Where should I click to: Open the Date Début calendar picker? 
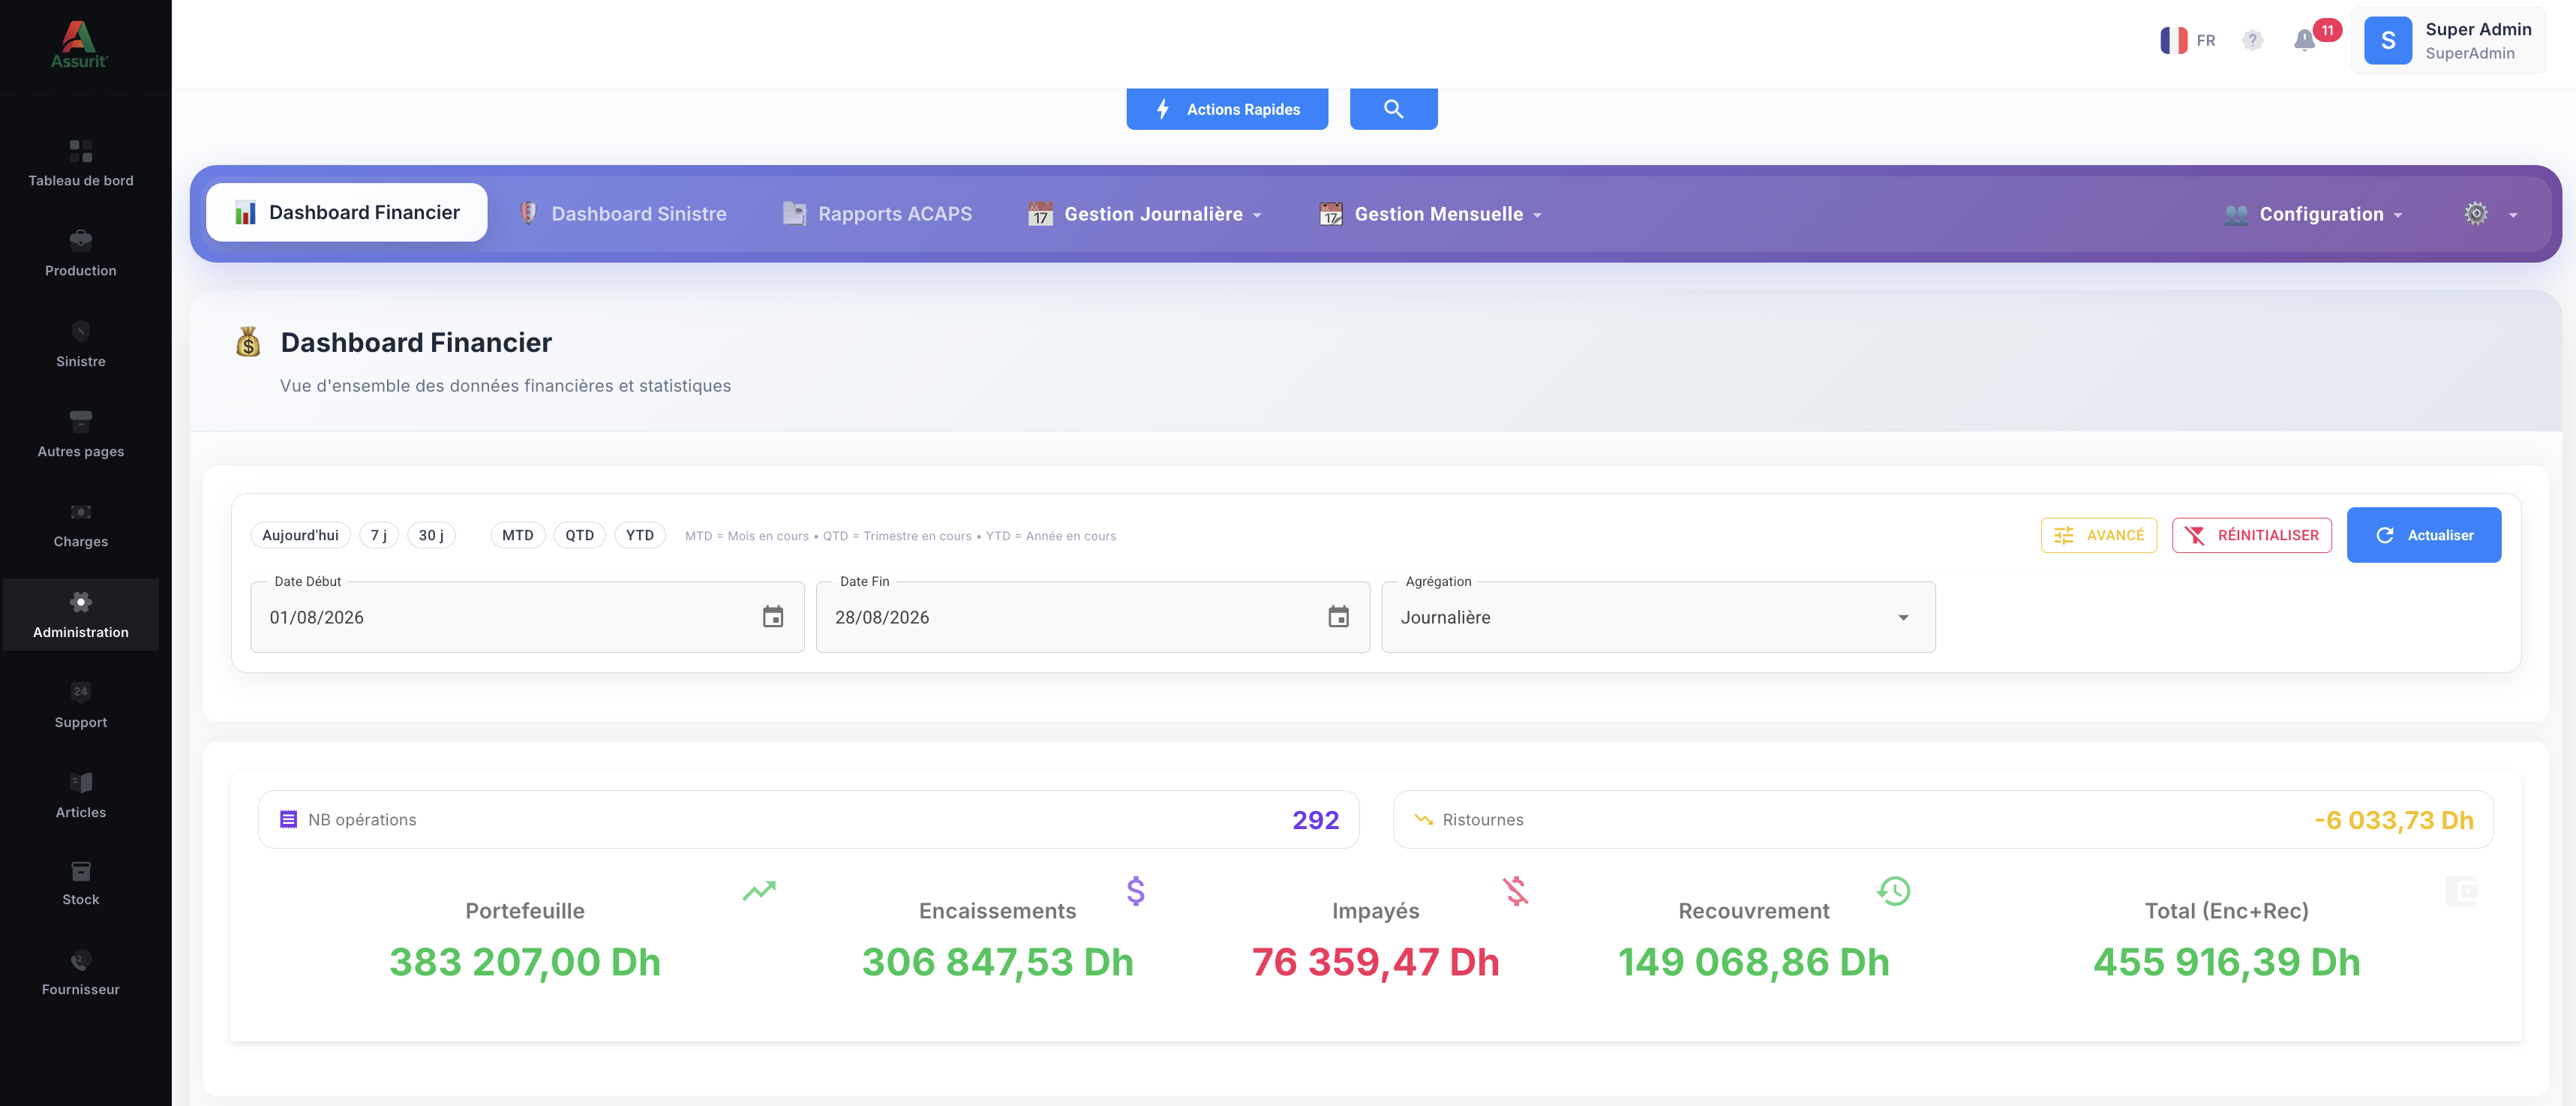pyautogui.click(x=773, y=617)
